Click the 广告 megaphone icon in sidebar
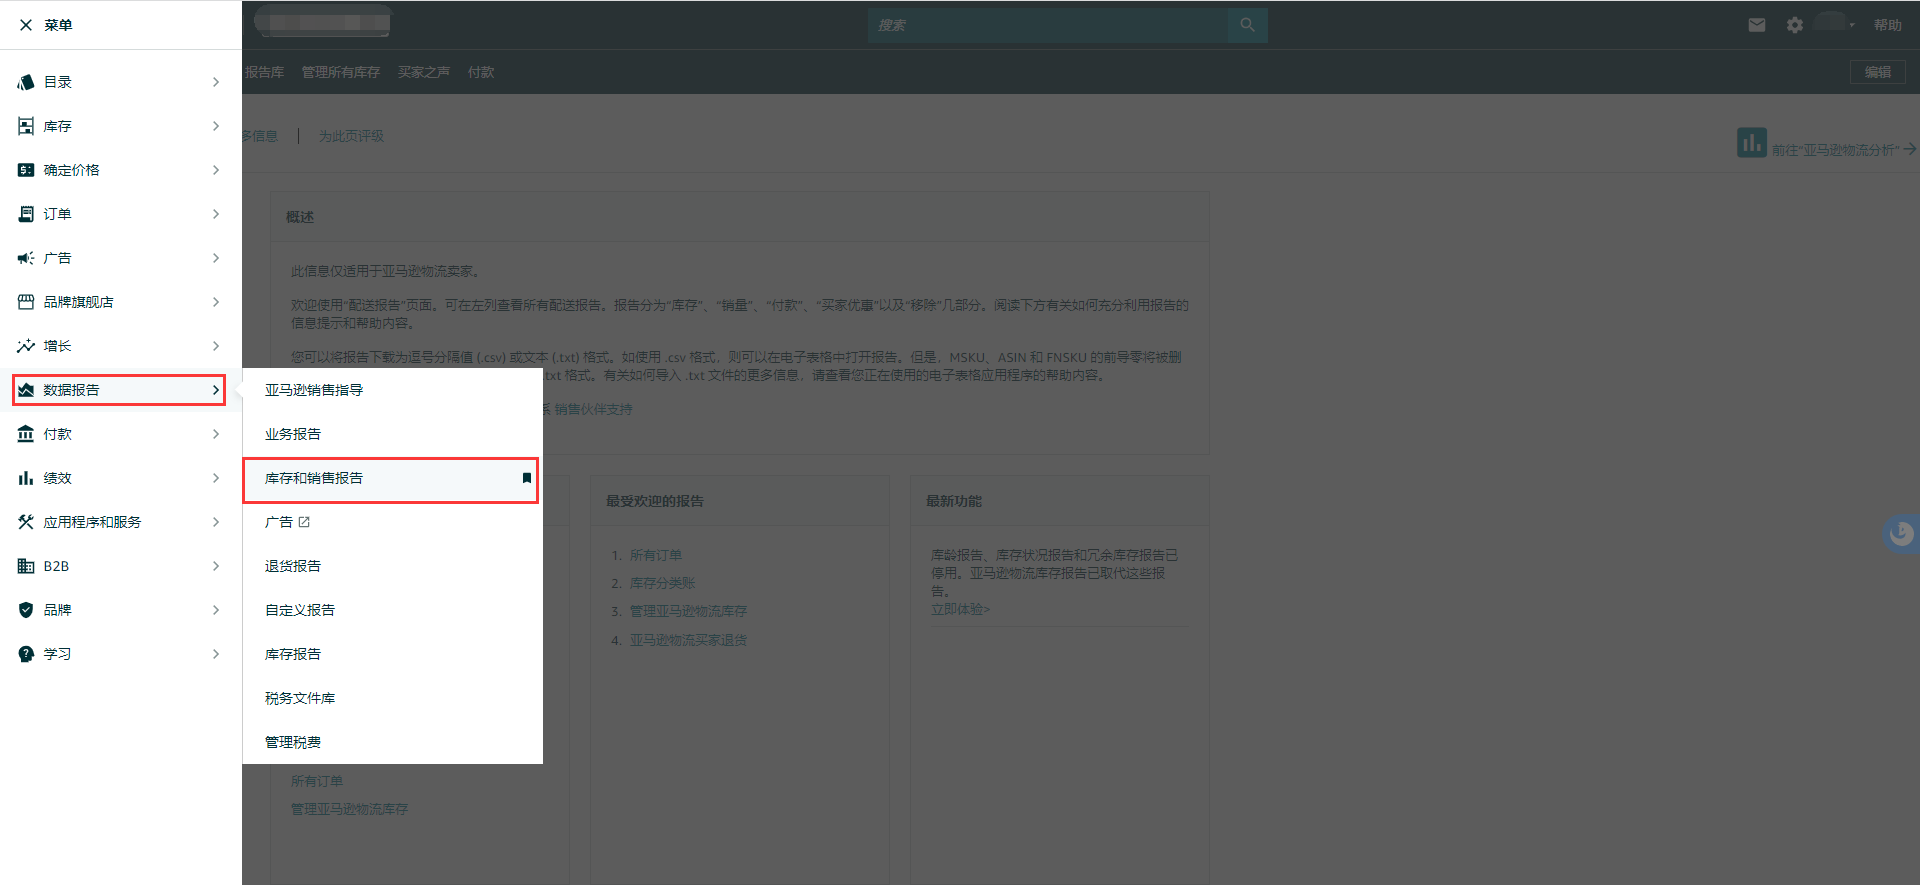This screenshot has width=1920, height=885. 26,258
